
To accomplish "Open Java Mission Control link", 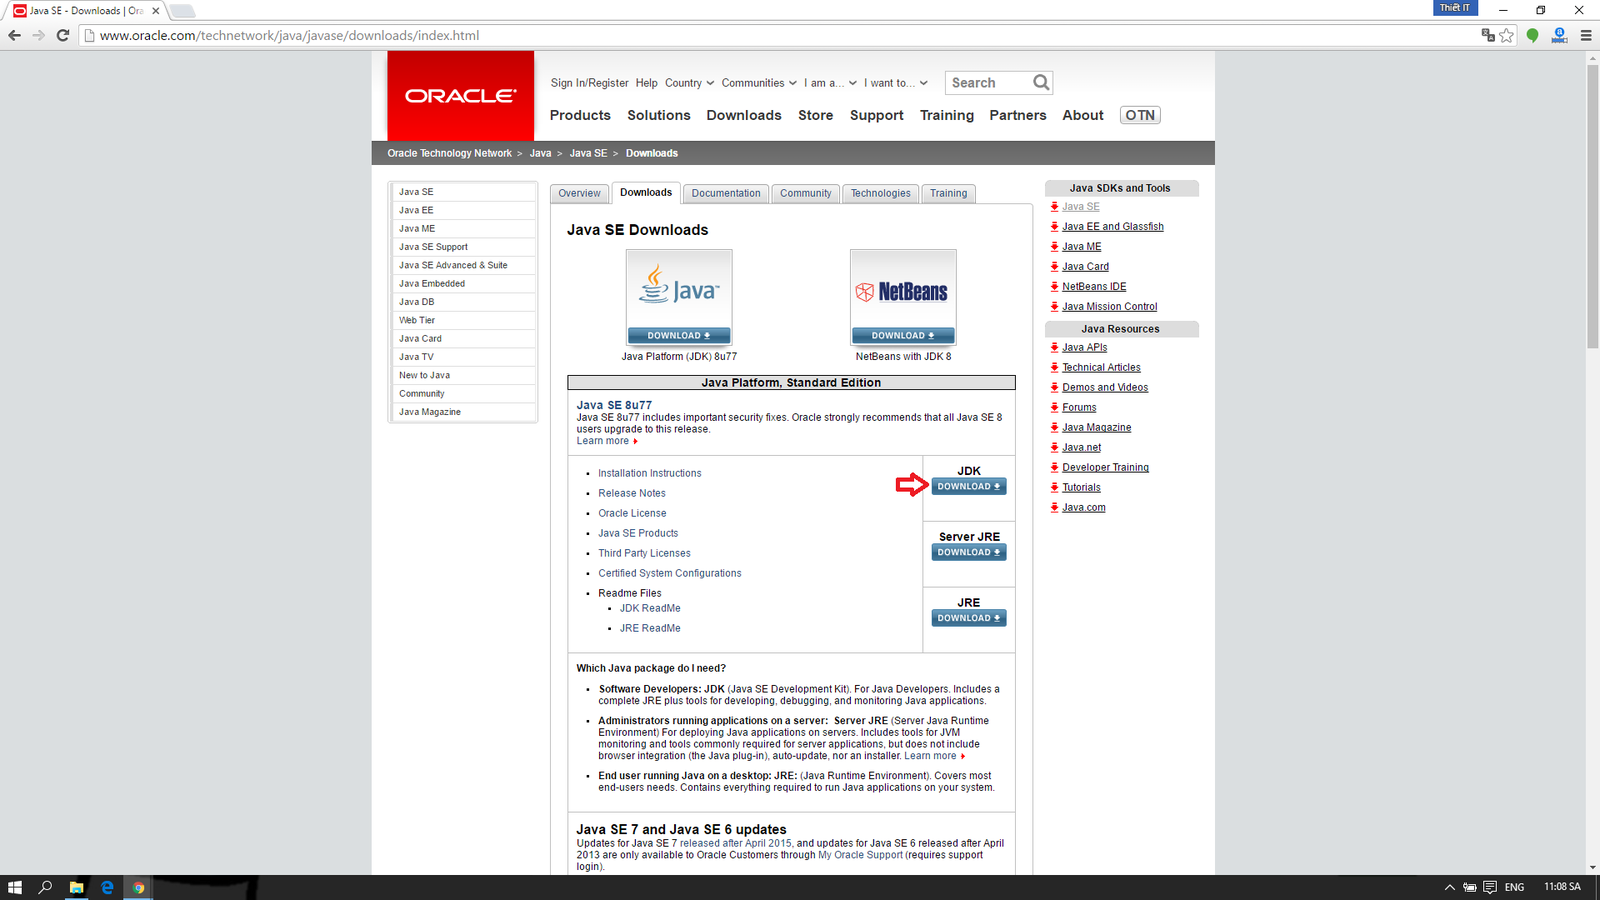I will pos(1110,307).
